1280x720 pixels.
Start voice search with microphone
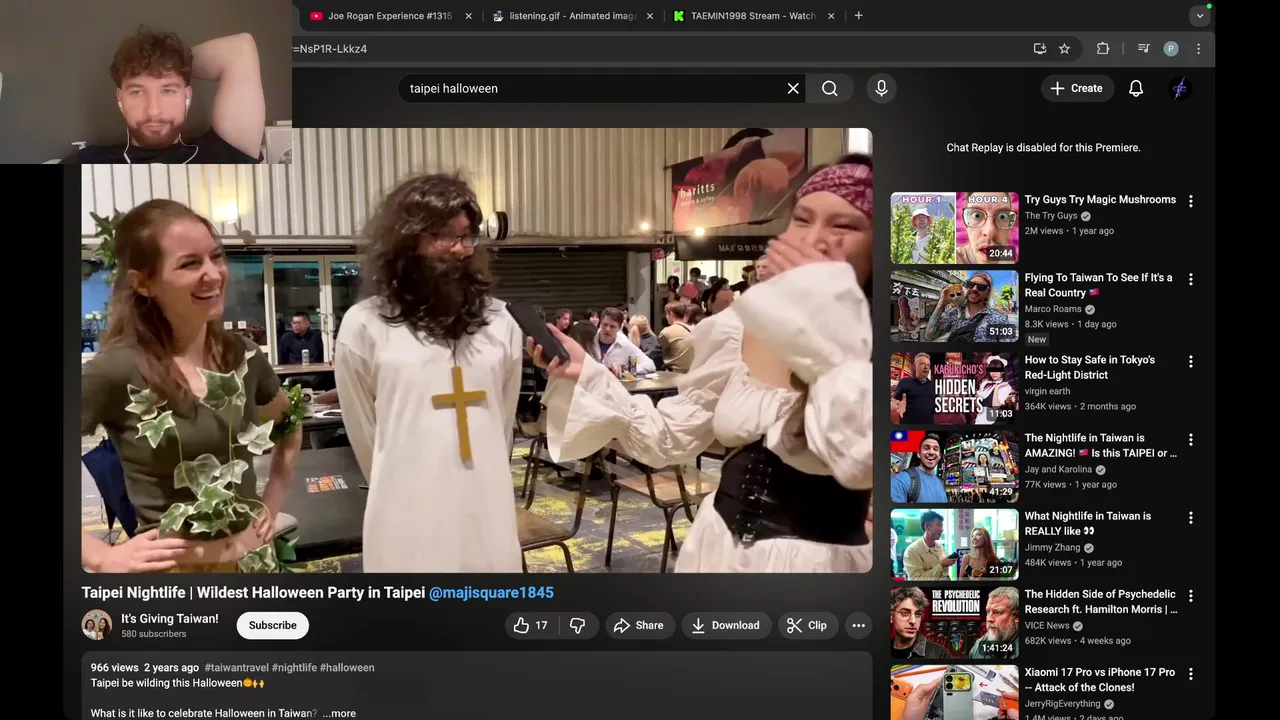[881, 88]
